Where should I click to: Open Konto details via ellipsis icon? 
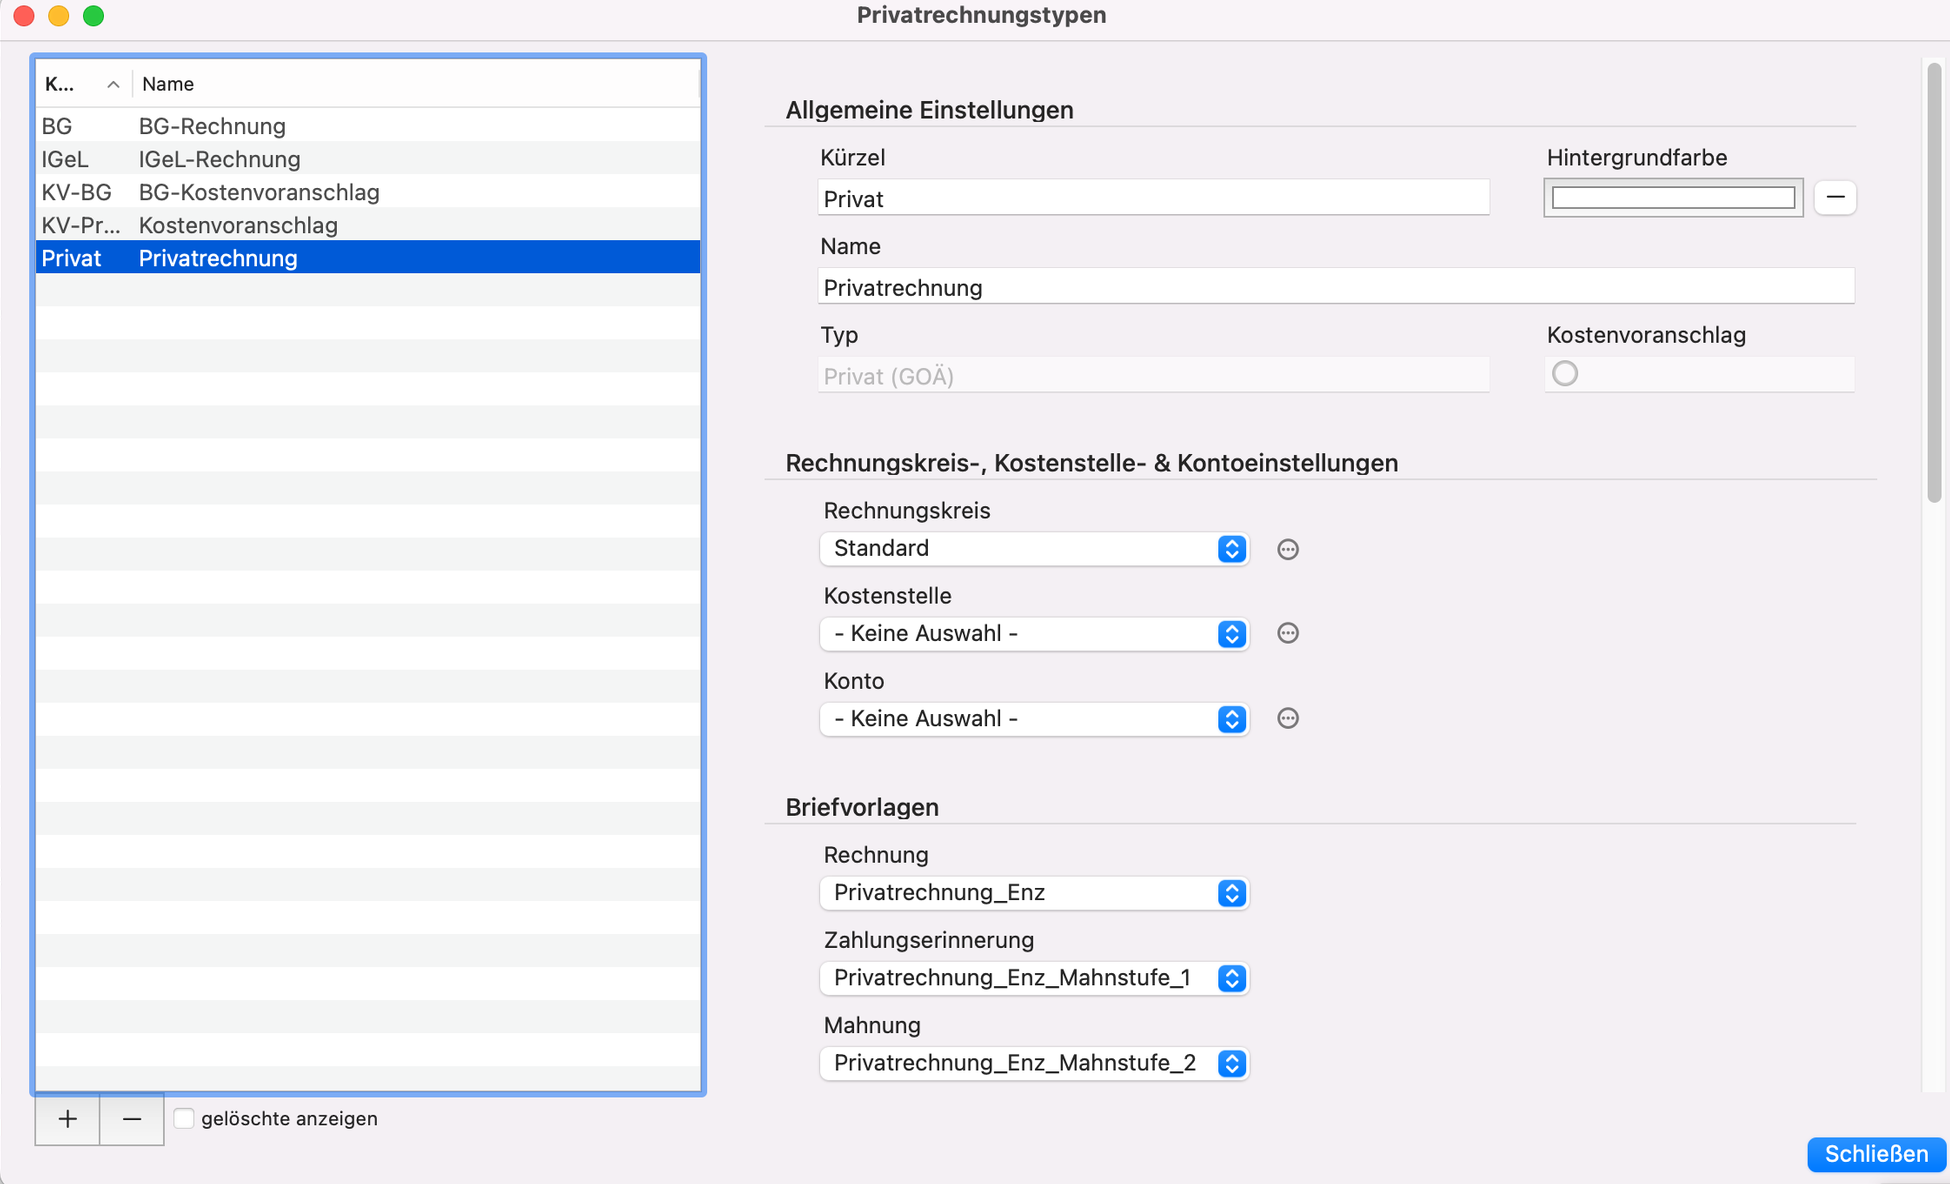click(1288, 718)
